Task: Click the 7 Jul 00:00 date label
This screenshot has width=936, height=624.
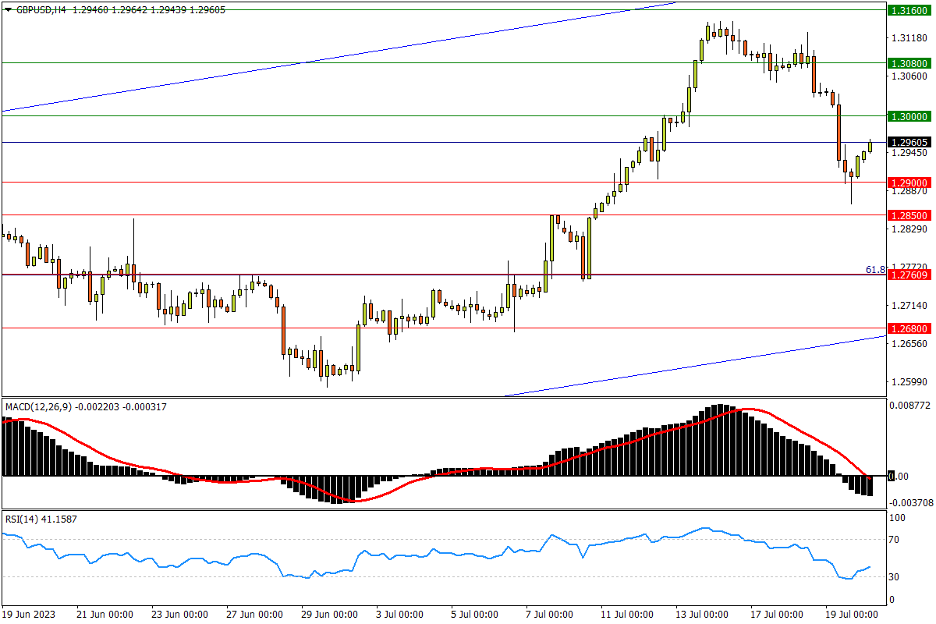Action: (x=550, y=613)
